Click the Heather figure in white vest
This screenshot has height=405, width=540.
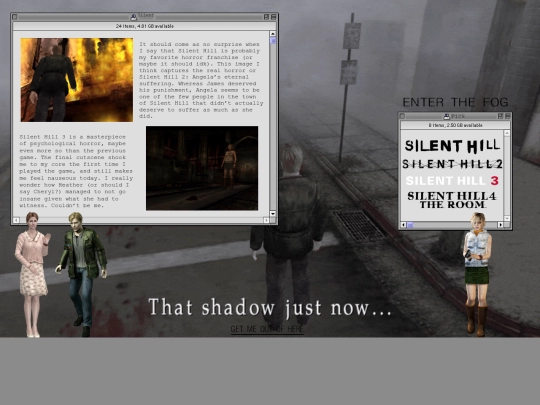click(477, 274)
